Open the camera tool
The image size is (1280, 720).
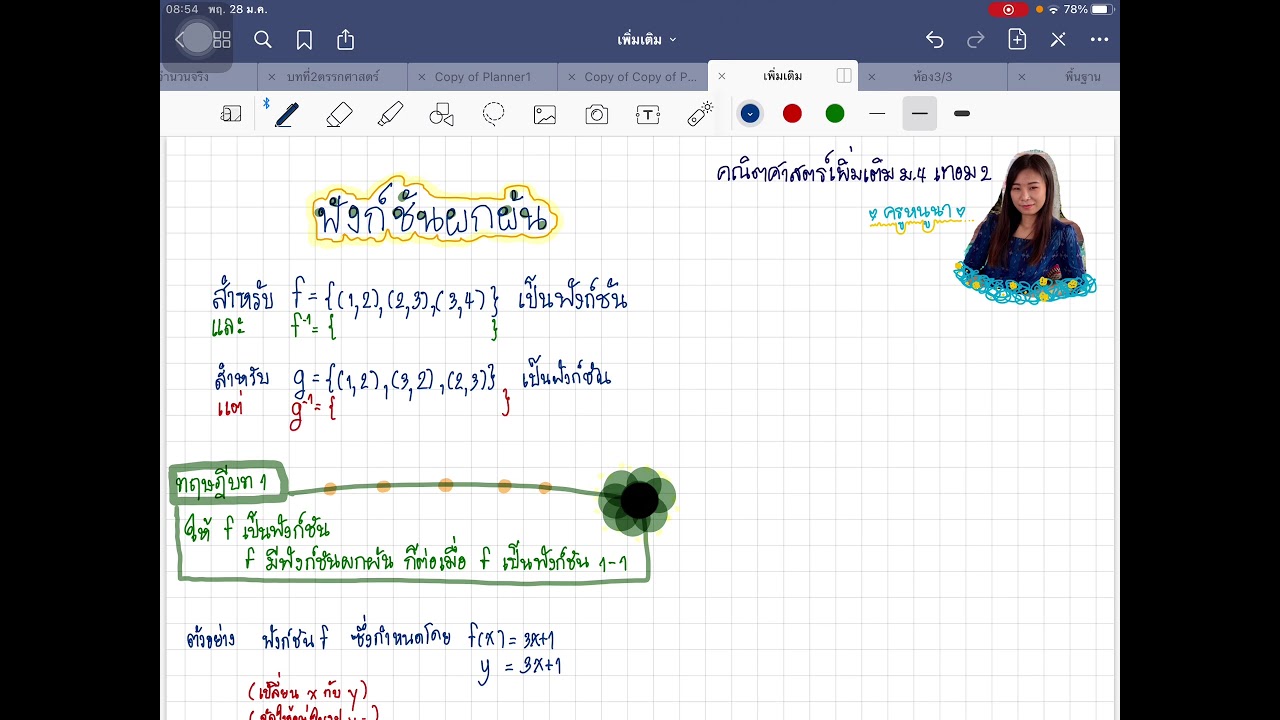[597, 114]
